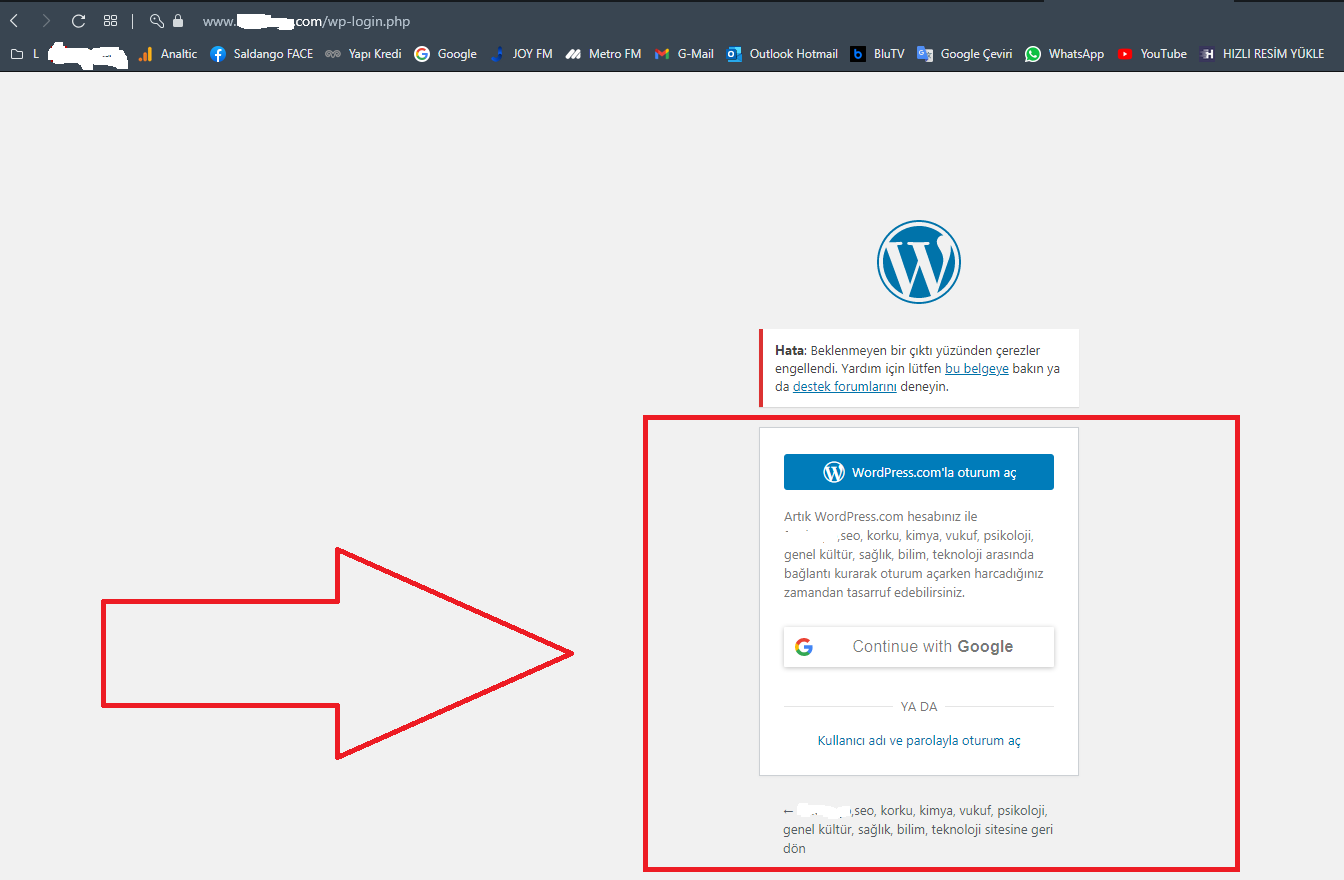Screen dimensions: 1344x880
Task: Click Continue with Google button
Action: click(919, 647)
